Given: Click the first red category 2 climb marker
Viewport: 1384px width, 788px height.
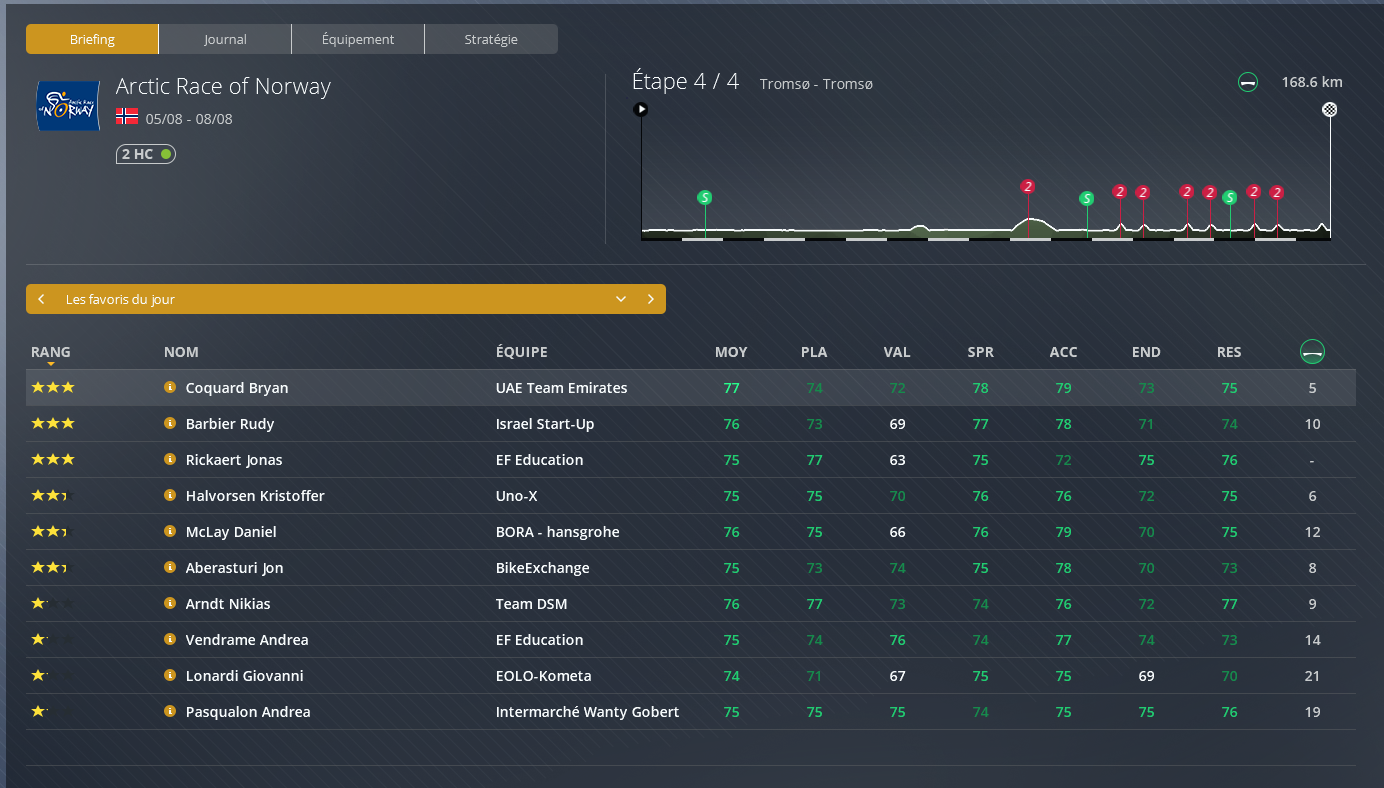Looking at the screenshot, I should 1027,186.
